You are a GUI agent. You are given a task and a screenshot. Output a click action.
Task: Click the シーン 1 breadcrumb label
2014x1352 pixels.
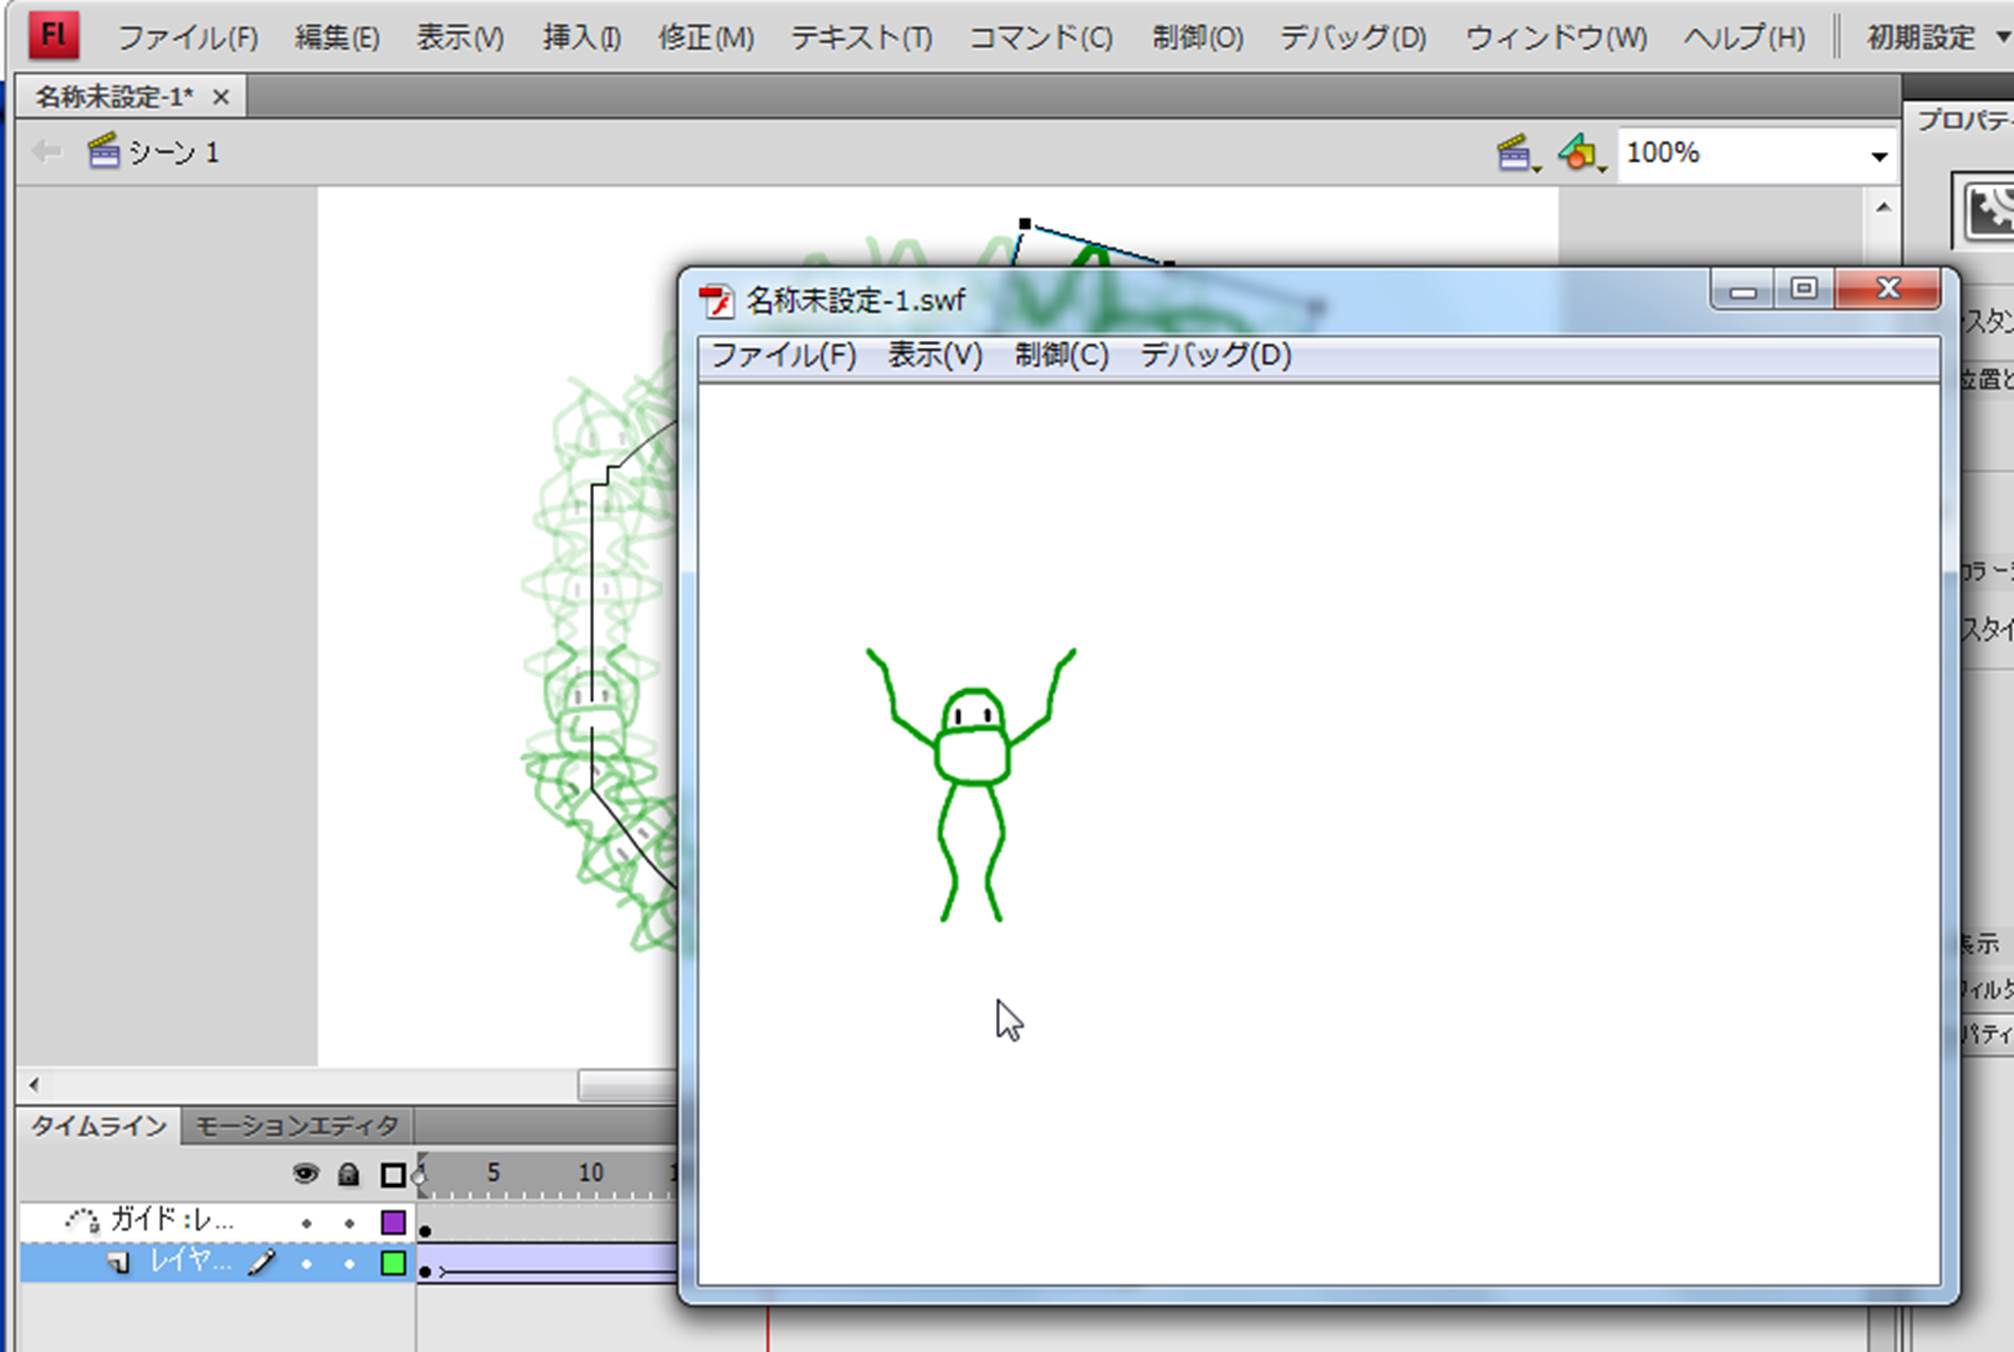pos(173,153)
